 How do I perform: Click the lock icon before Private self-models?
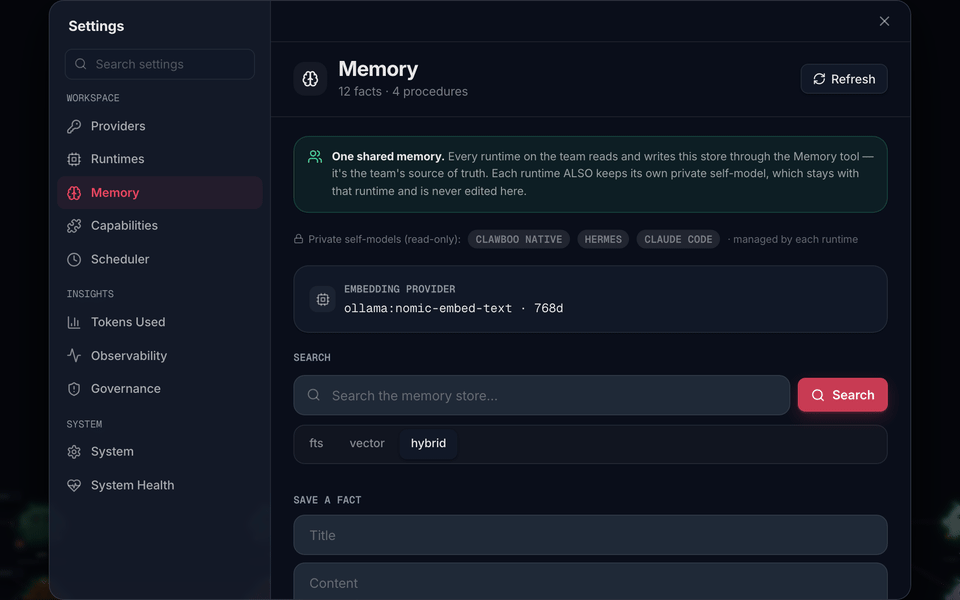[298, 239]
